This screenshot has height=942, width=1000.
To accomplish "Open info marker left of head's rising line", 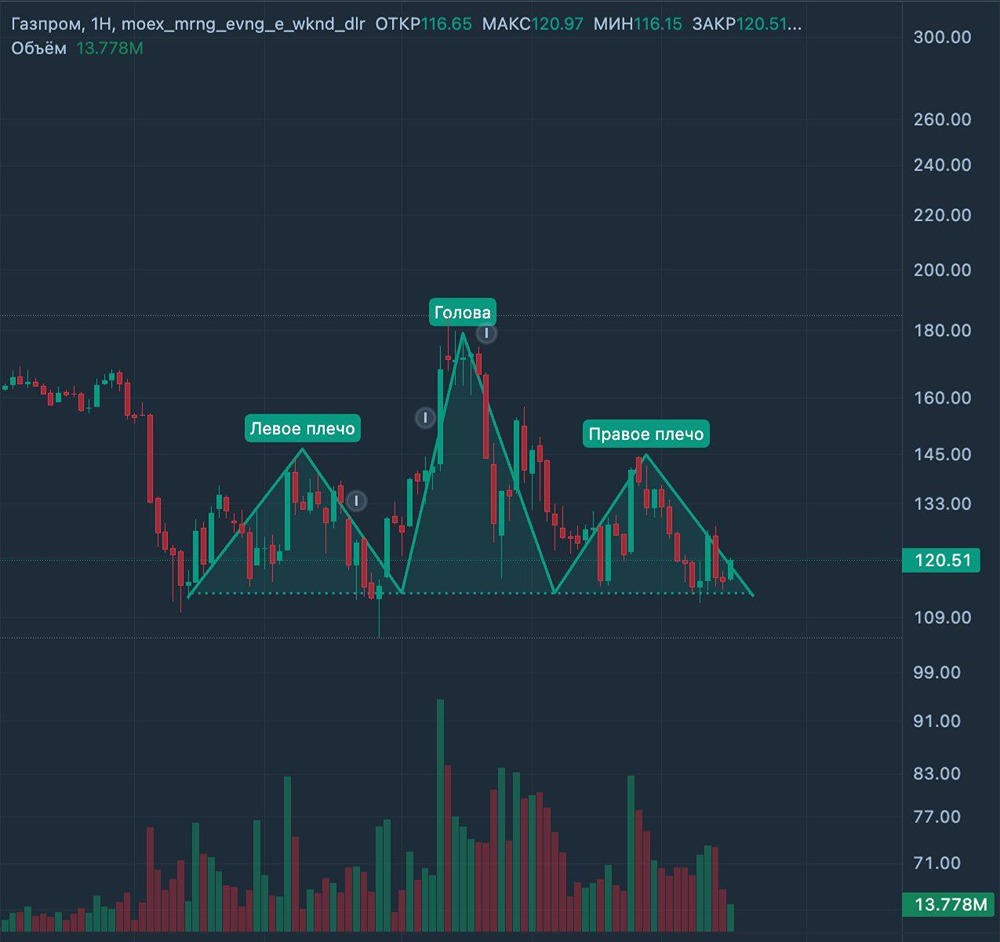I will coord(425,418).
